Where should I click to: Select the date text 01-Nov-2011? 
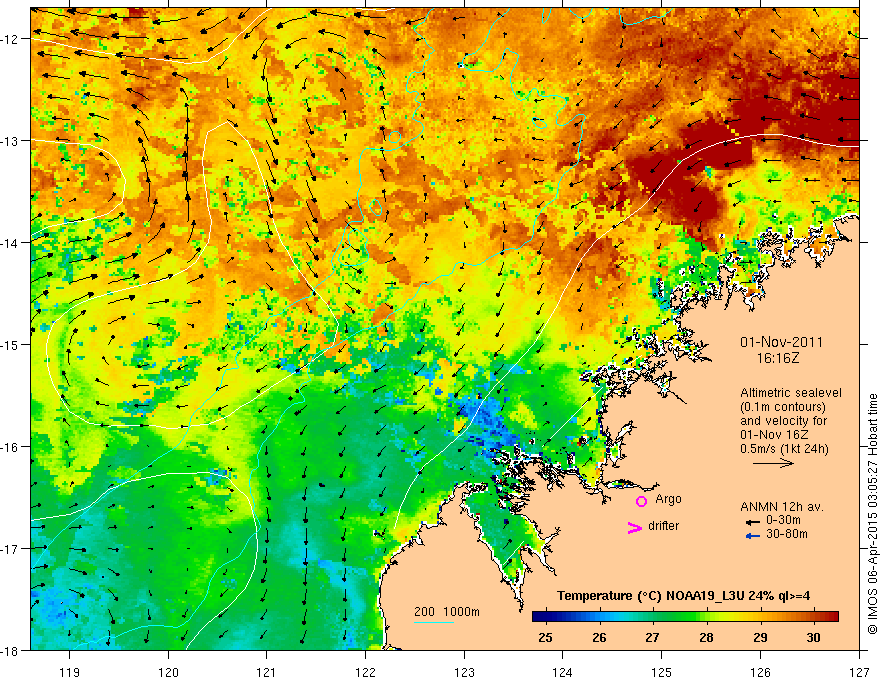[781, 342]
